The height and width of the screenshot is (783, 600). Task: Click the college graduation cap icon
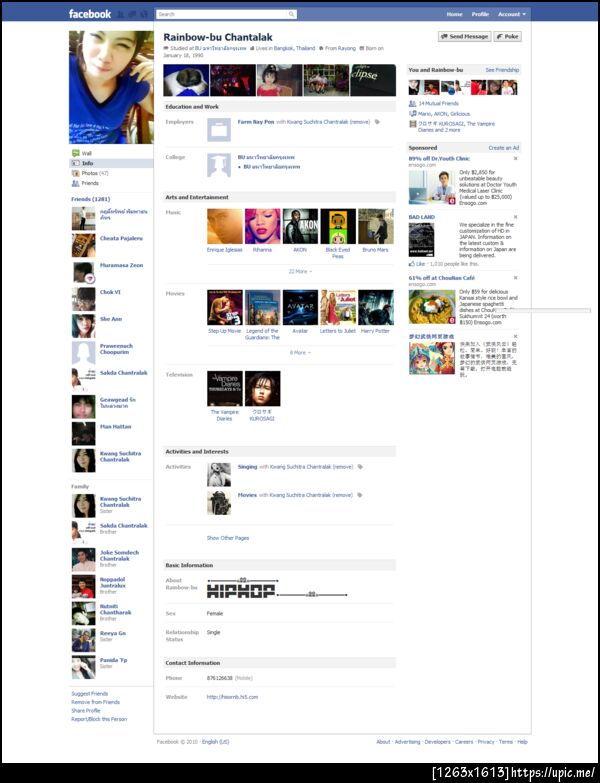(x=219, y=165)
